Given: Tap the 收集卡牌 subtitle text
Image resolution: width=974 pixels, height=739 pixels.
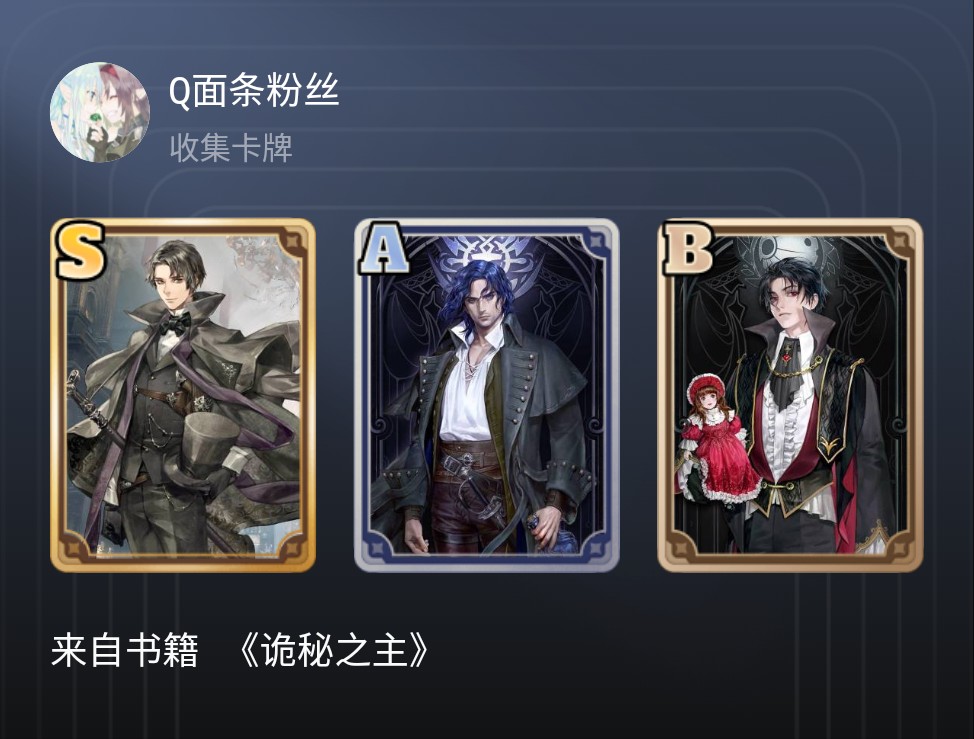Looking at the screenshot, I should coord(231,148).
